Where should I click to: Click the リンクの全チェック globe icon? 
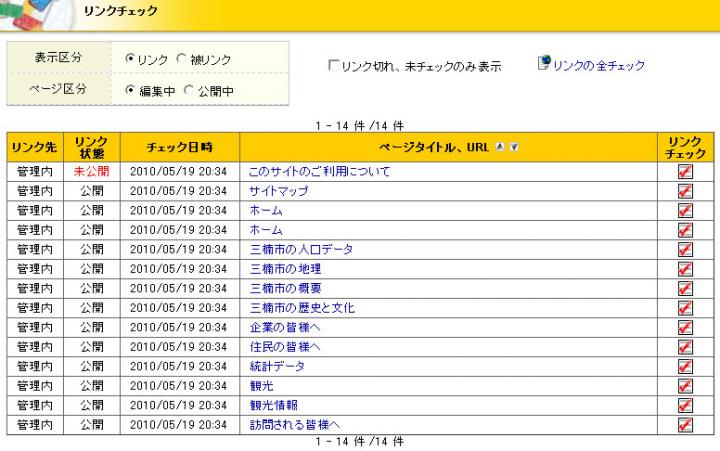(x=545, y=65)
